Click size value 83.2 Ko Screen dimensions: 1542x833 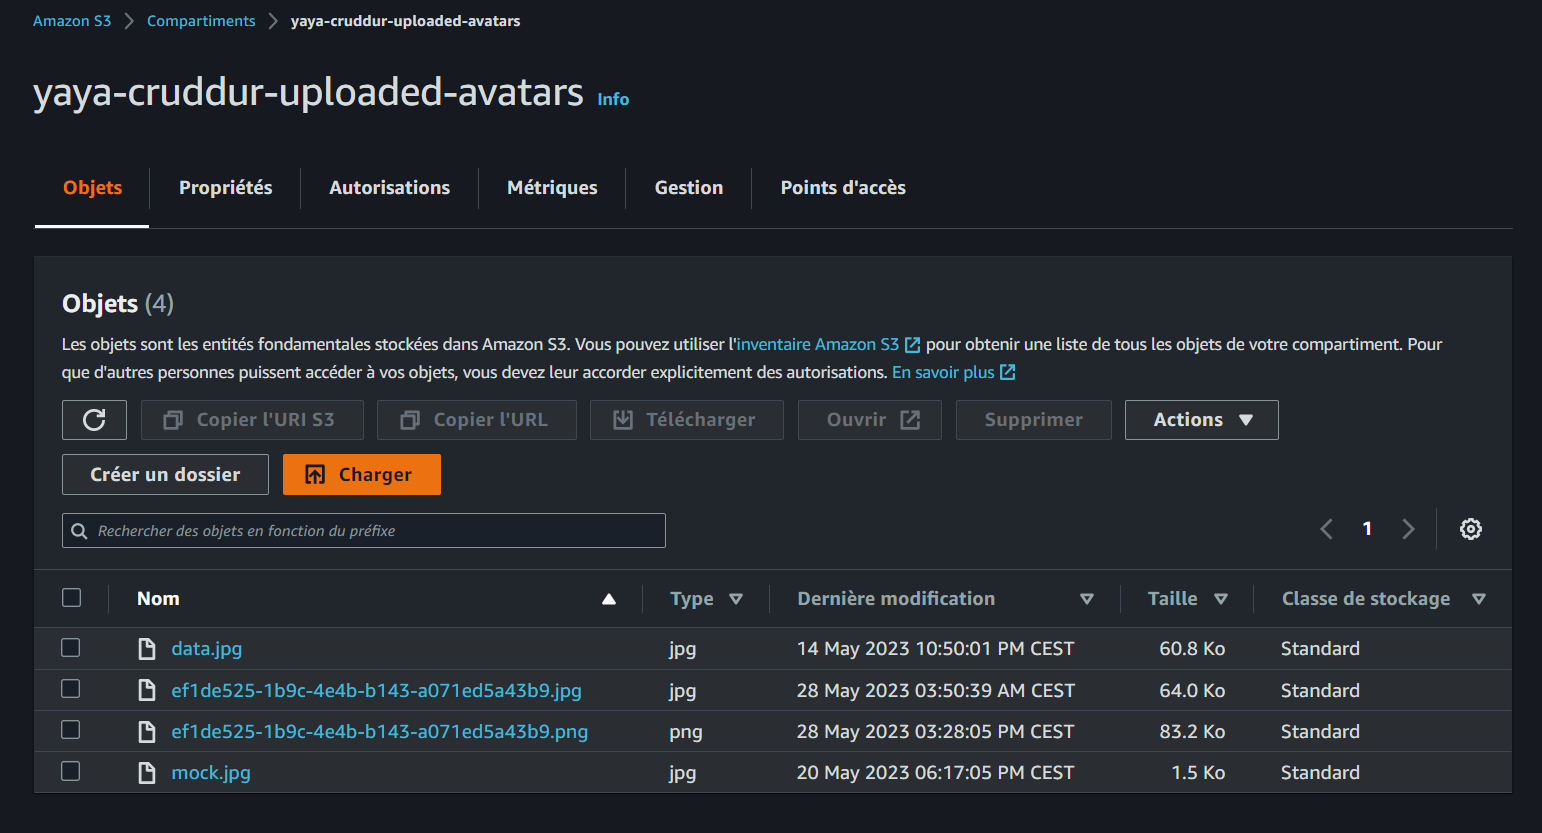[x=1192, y=732]
